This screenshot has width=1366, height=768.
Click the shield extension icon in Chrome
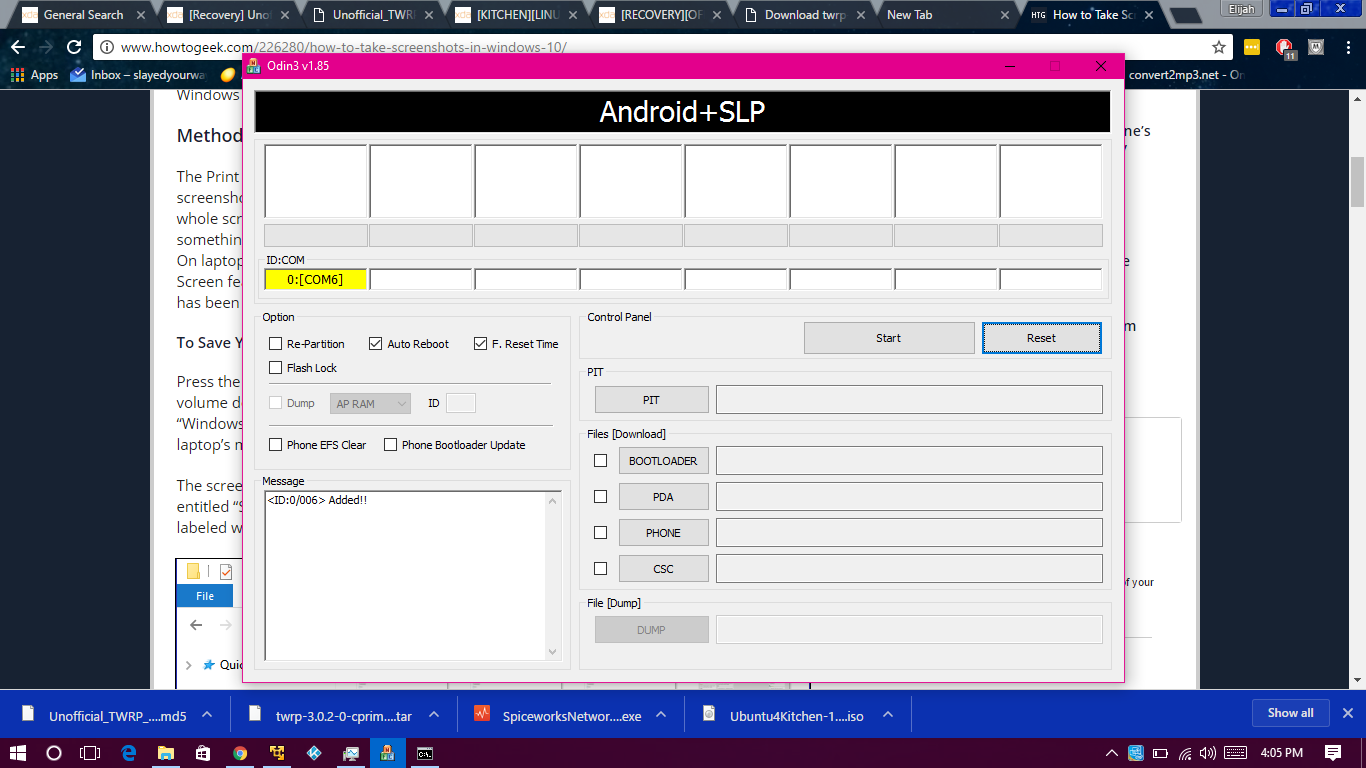point(1317,47)
